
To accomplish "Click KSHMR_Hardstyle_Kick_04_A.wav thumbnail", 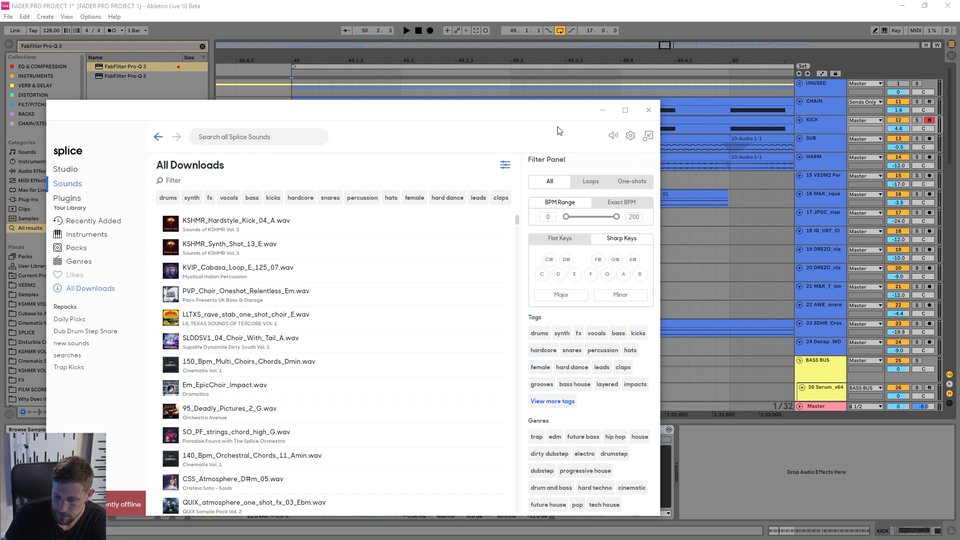I will (x=170, y=224).
